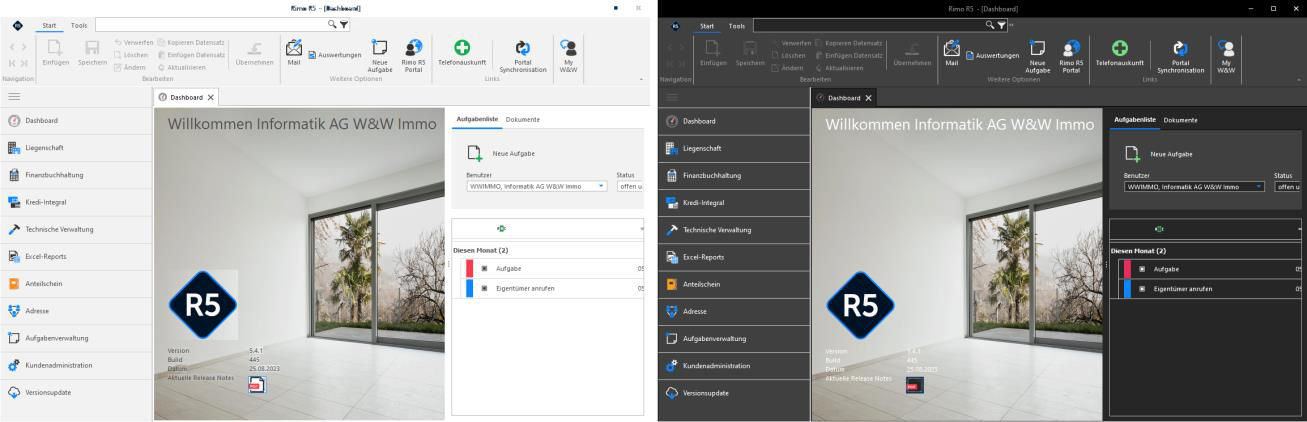
Task: Open Liegenschaft module in light sidebar
Action: [x=76, y=148]
